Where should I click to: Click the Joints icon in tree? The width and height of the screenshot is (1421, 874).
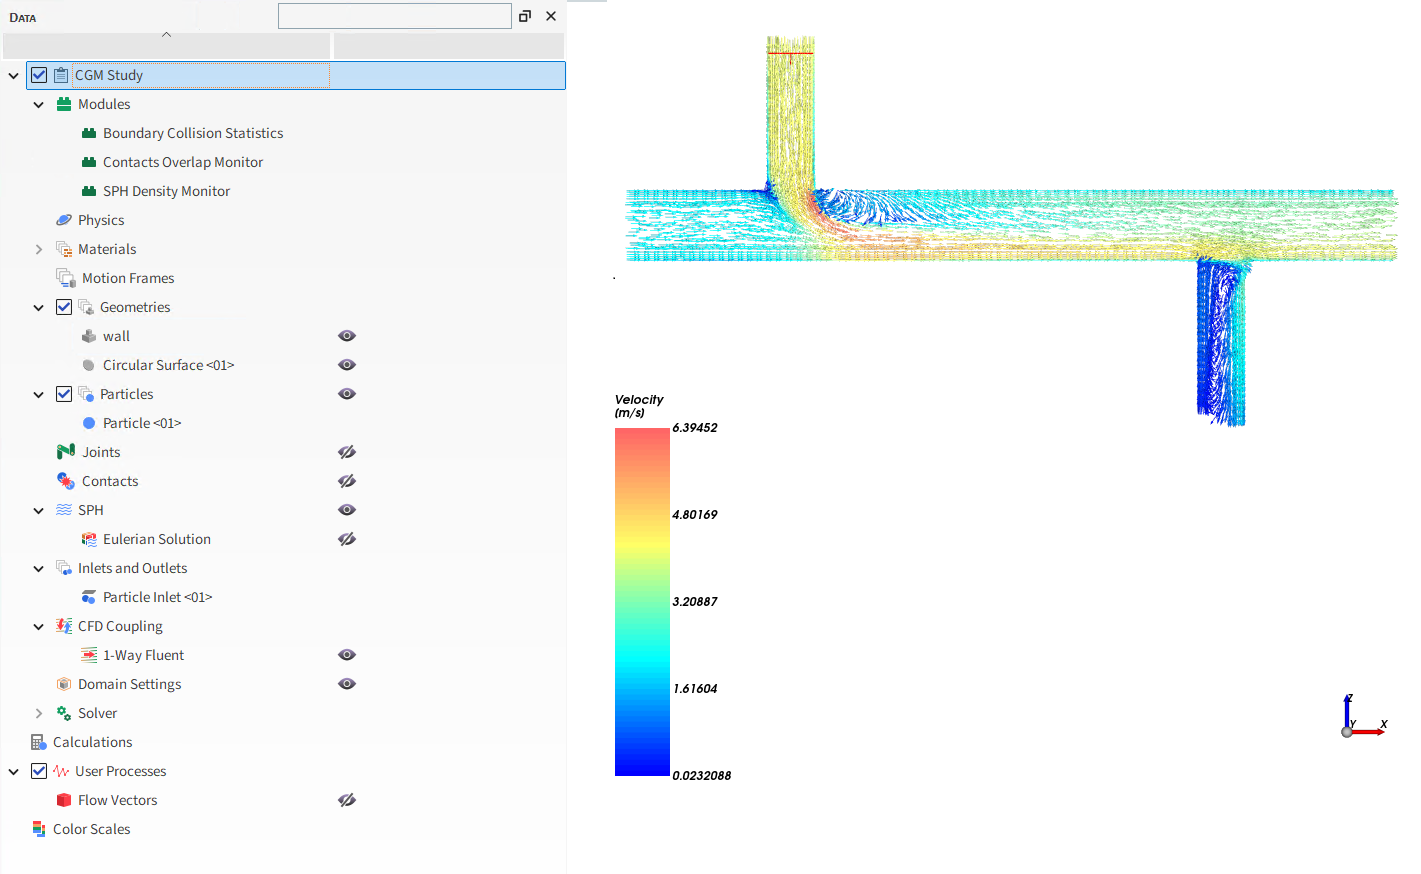66,452
